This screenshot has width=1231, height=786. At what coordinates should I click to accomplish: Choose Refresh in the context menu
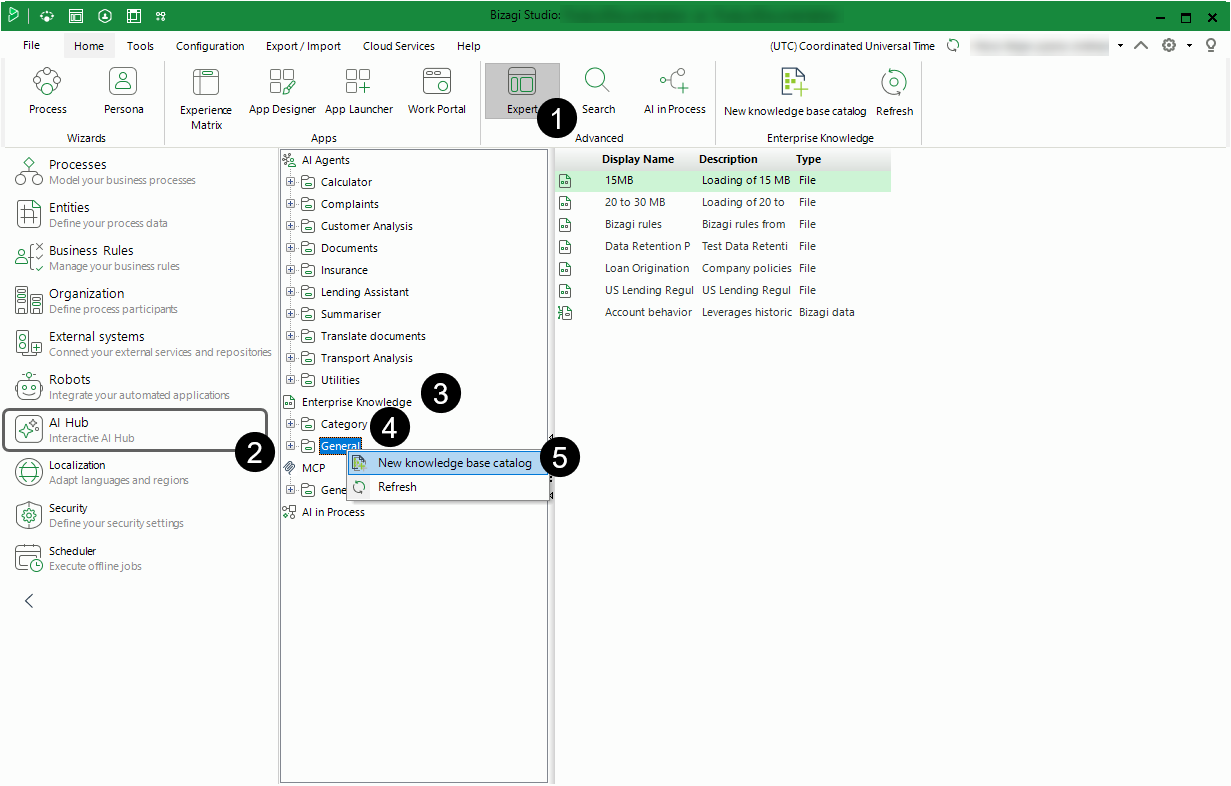tap(448, 487)
